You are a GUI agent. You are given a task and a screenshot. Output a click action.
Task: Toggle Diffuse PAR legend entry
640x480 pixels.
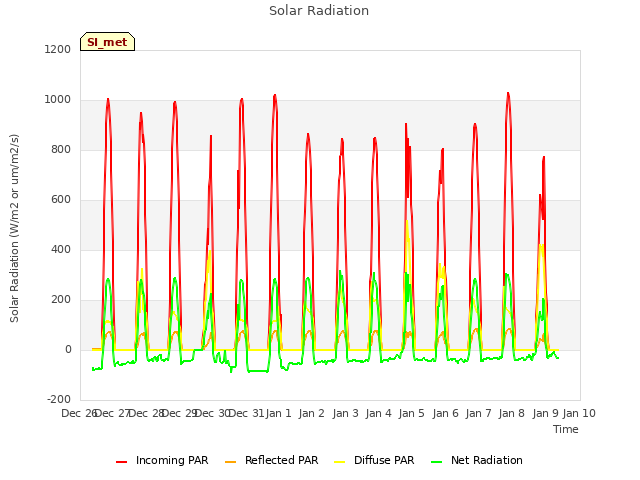[x=374, y=460]
